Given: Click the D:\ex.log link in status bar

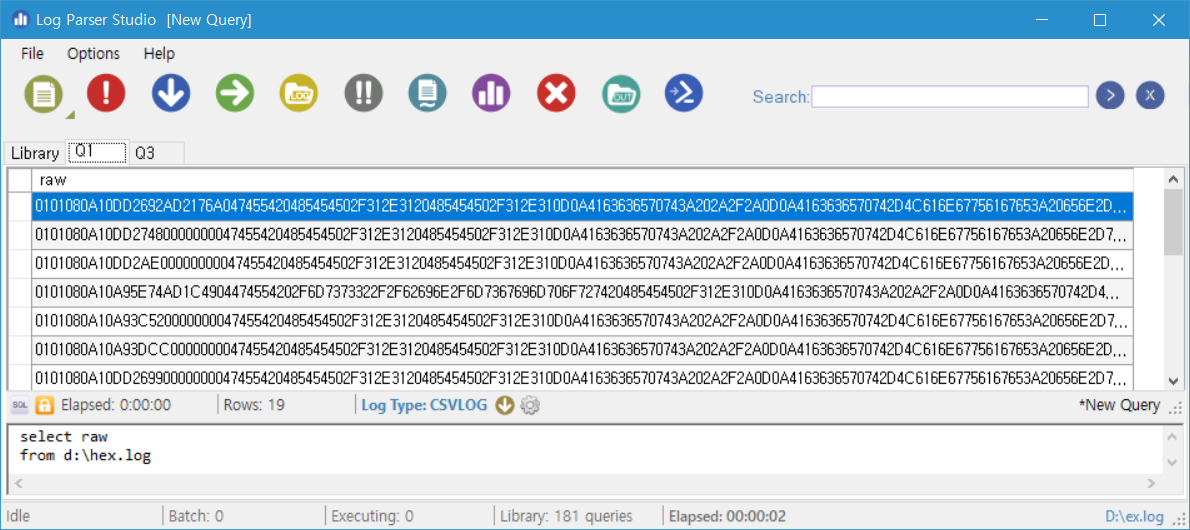Looking at the screenshot, I should point(1135,516).
